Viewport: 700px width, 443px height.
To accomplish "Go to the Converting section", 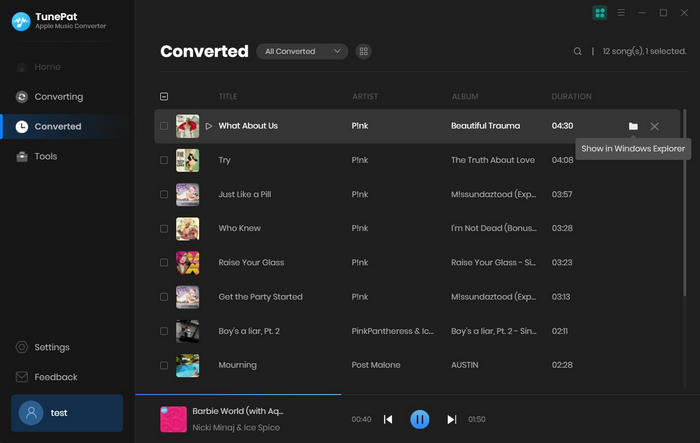I will click(50, 96).
